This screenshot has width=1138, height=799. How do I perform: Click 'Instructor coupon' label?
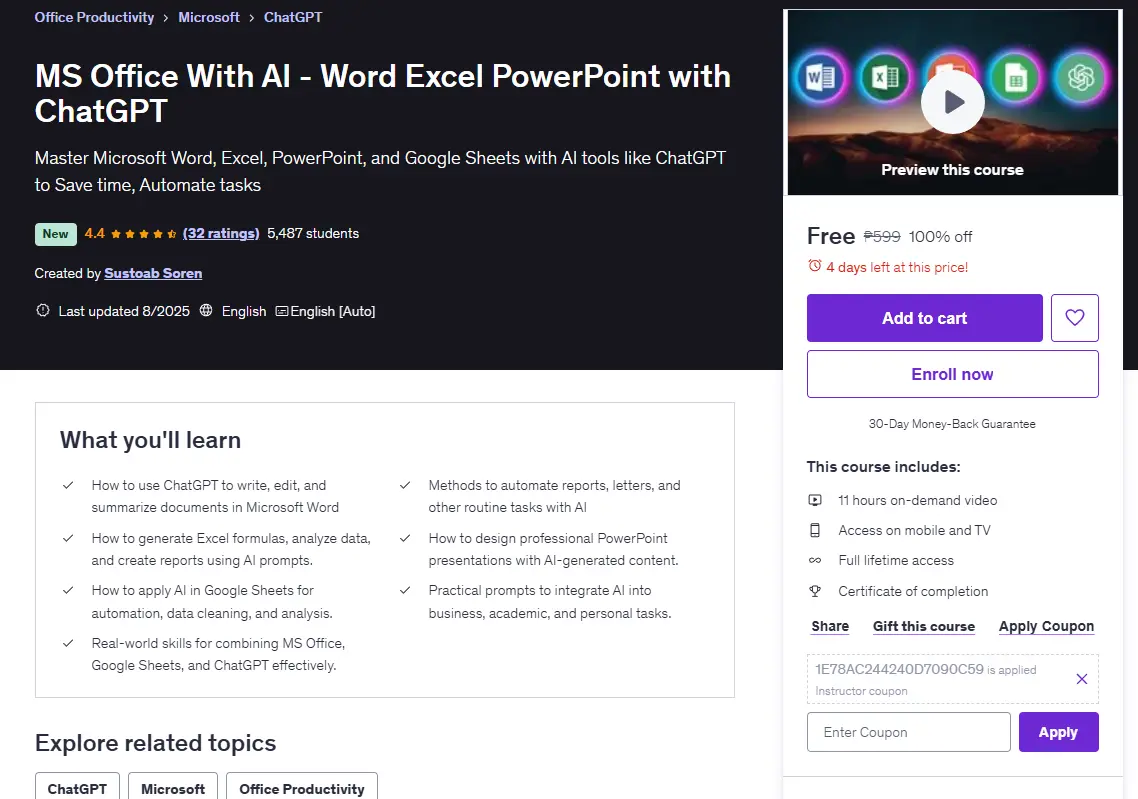pyautogui.click(x=861, y=691)
